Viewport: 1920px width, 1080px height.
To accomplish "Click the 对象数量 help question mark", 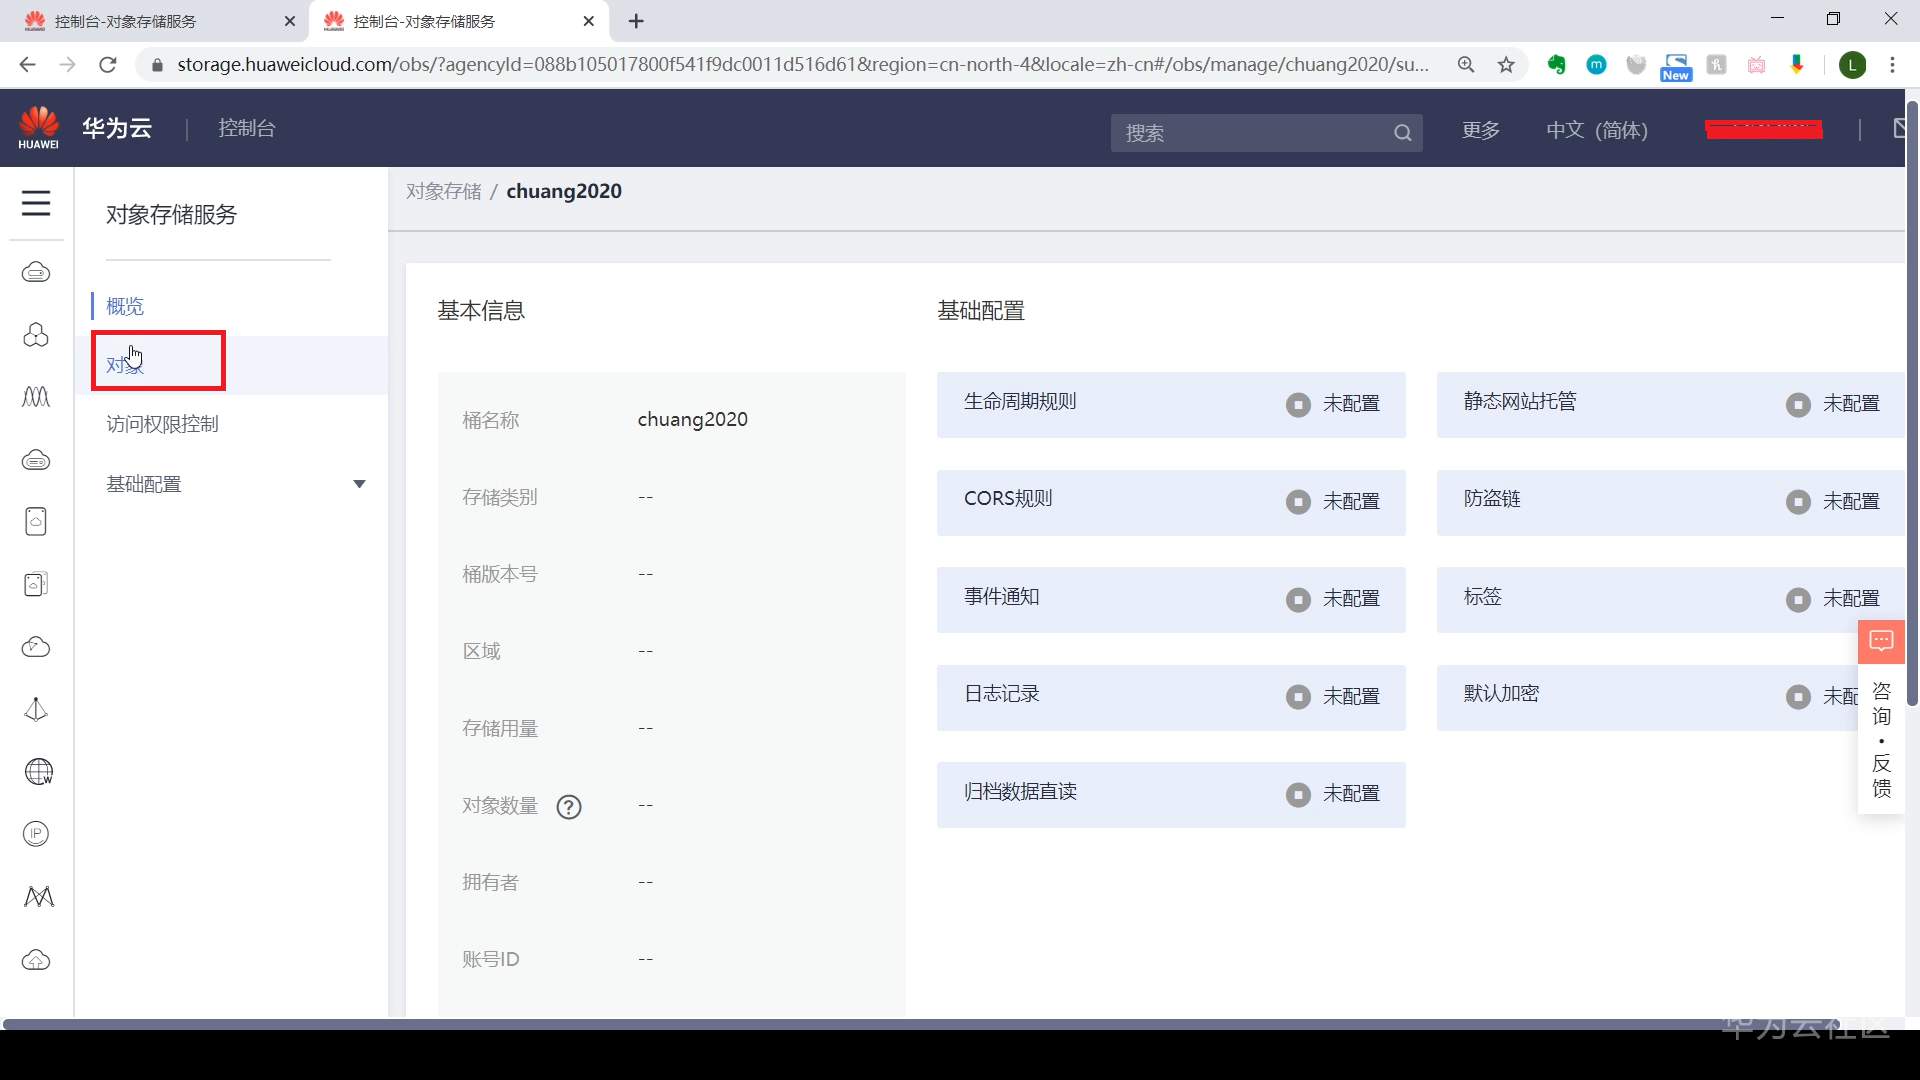I will pos(569,807).
